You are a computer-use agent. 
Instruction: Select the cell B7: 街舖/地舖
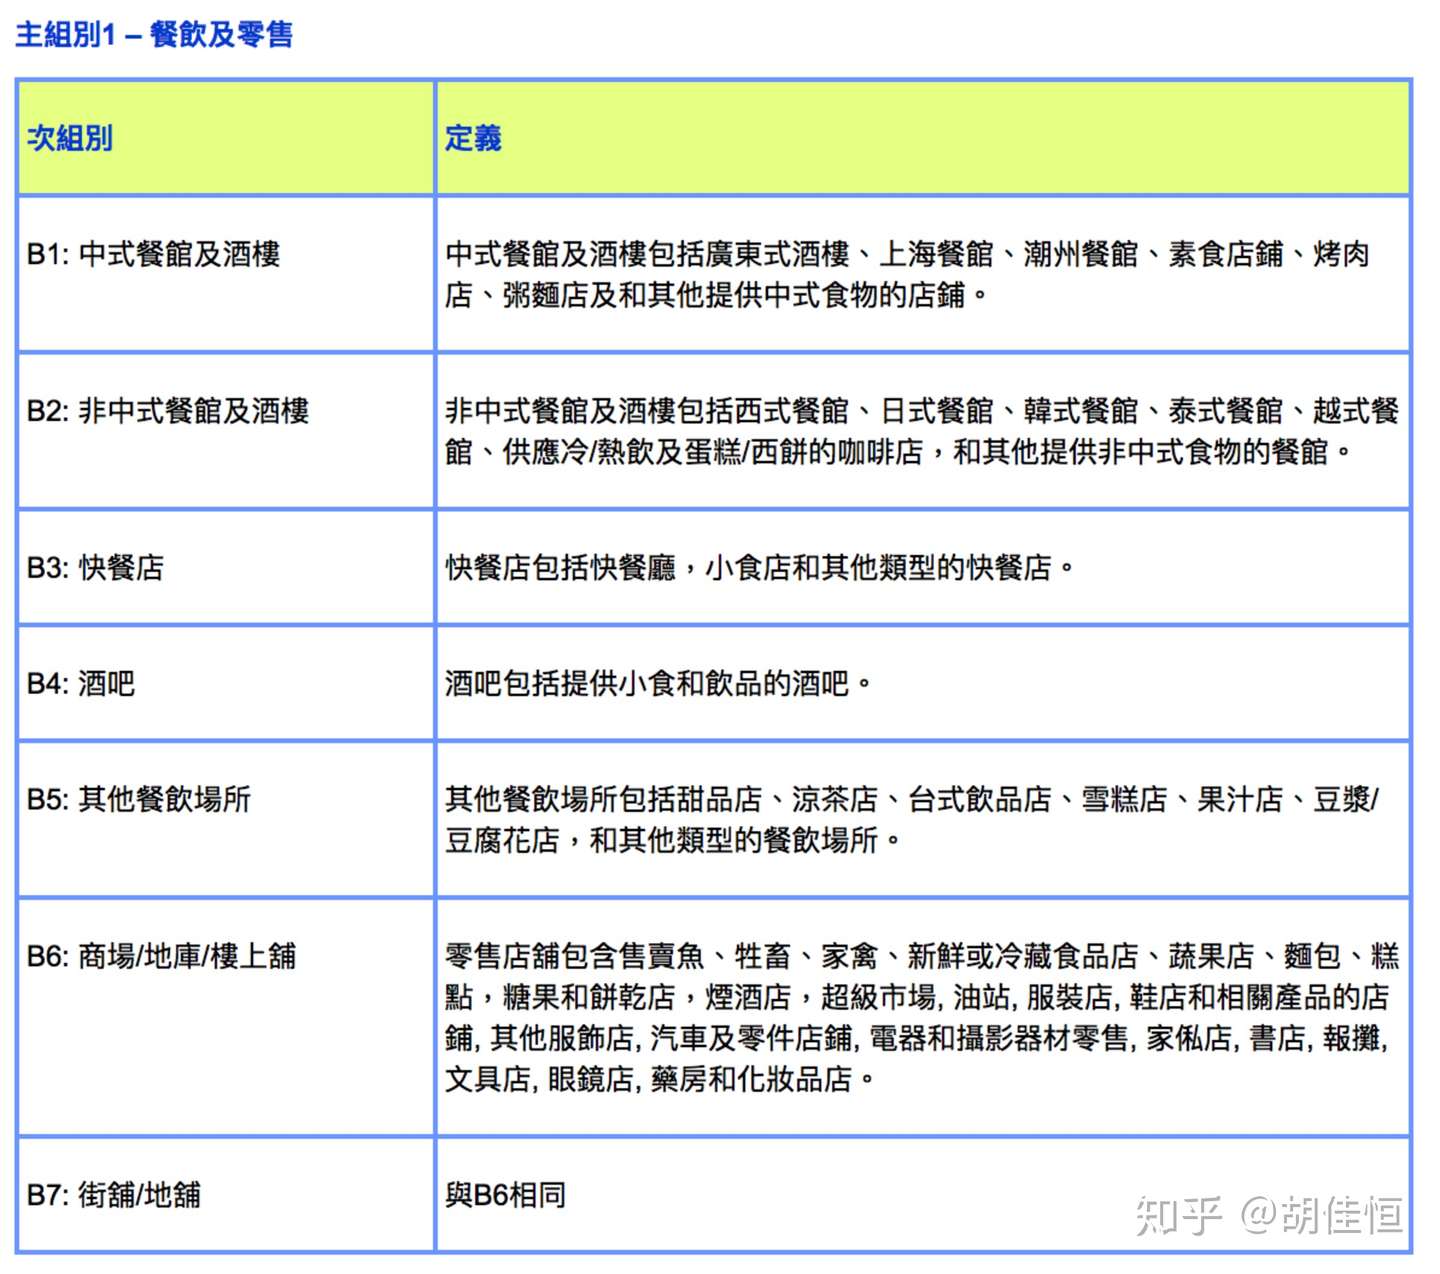point(226,1194)
